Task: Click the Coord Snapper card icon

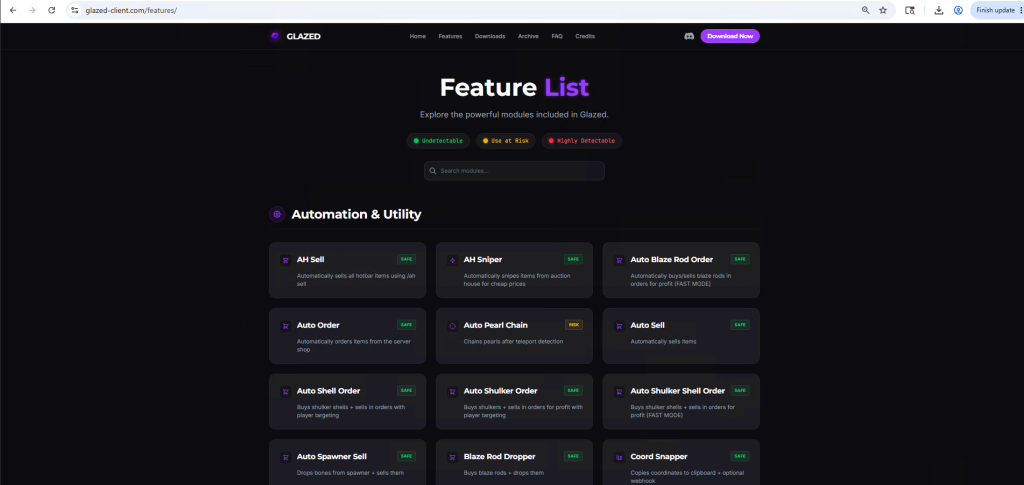Action: tap(618, 458)
